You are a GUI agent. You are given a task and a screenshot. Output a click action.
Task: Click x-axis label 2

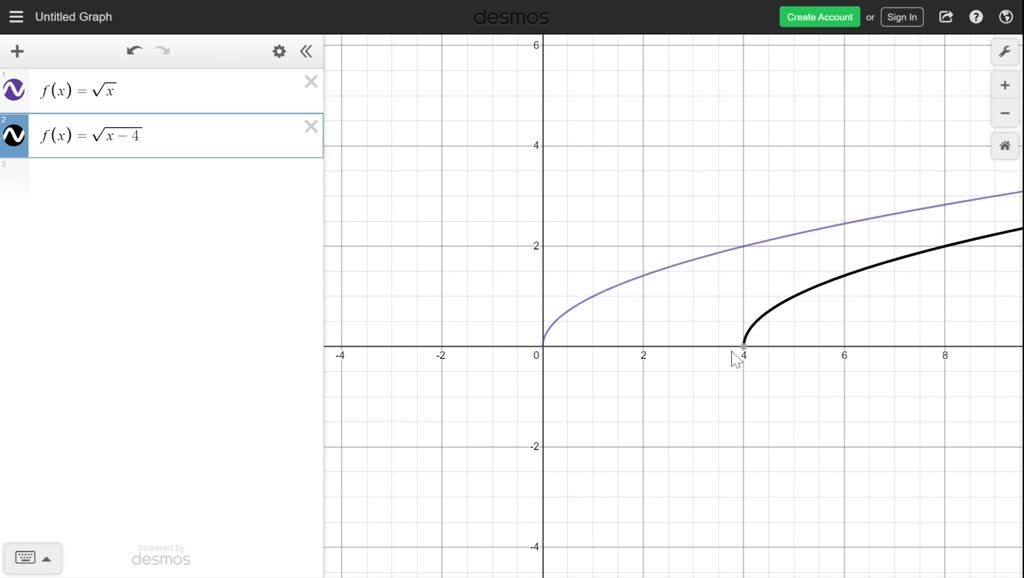click(x=643, y=355)
